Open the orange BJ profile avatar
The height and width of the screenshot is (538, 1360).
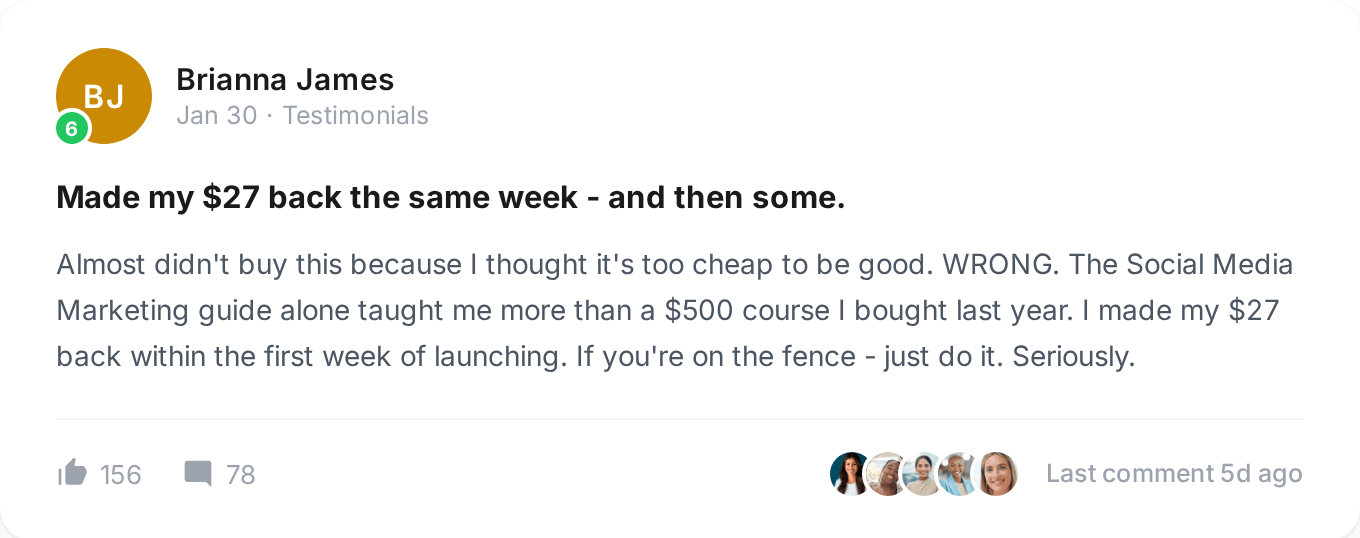pos(104,95)
